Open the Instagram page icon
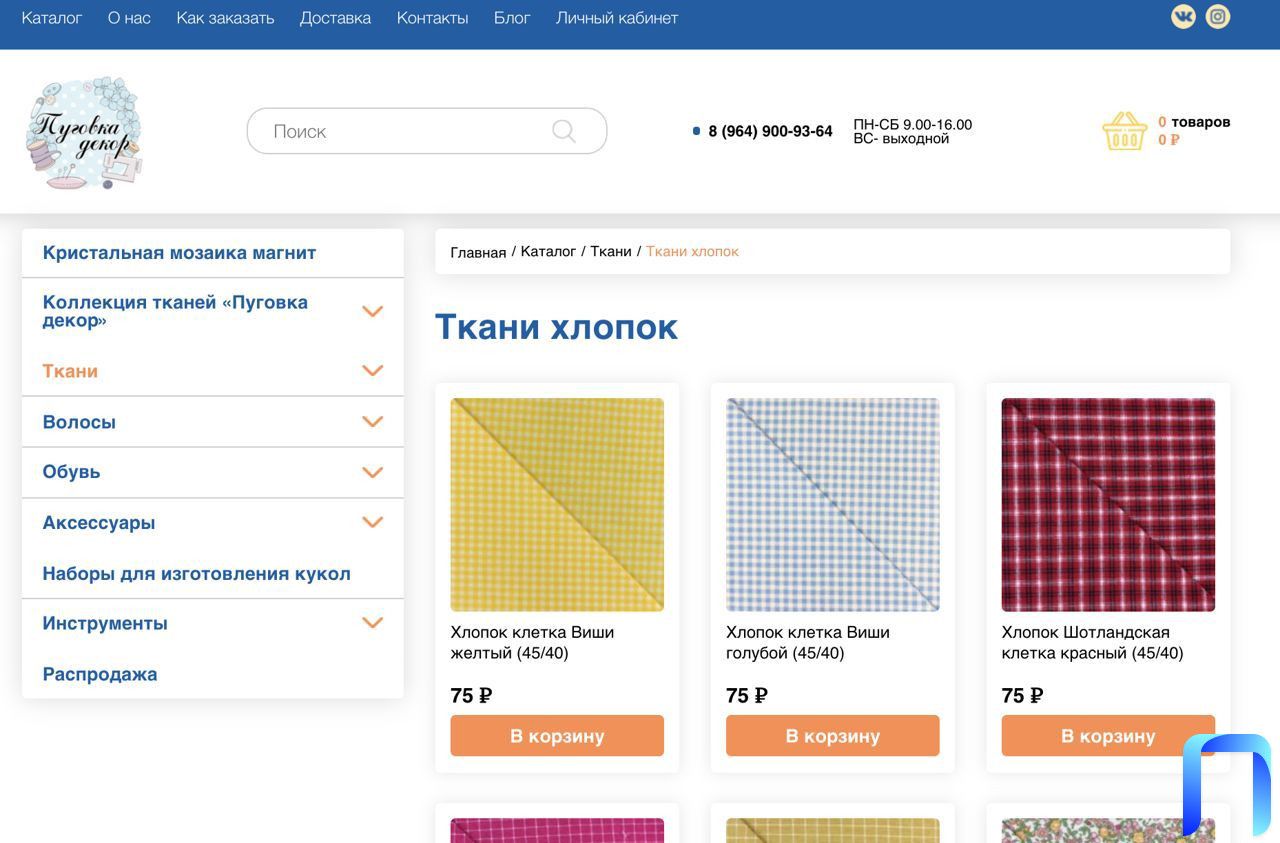Image resolution: width=1280 pixels, height=843 pixels. pyautogui.click(x=1217, y=17)
